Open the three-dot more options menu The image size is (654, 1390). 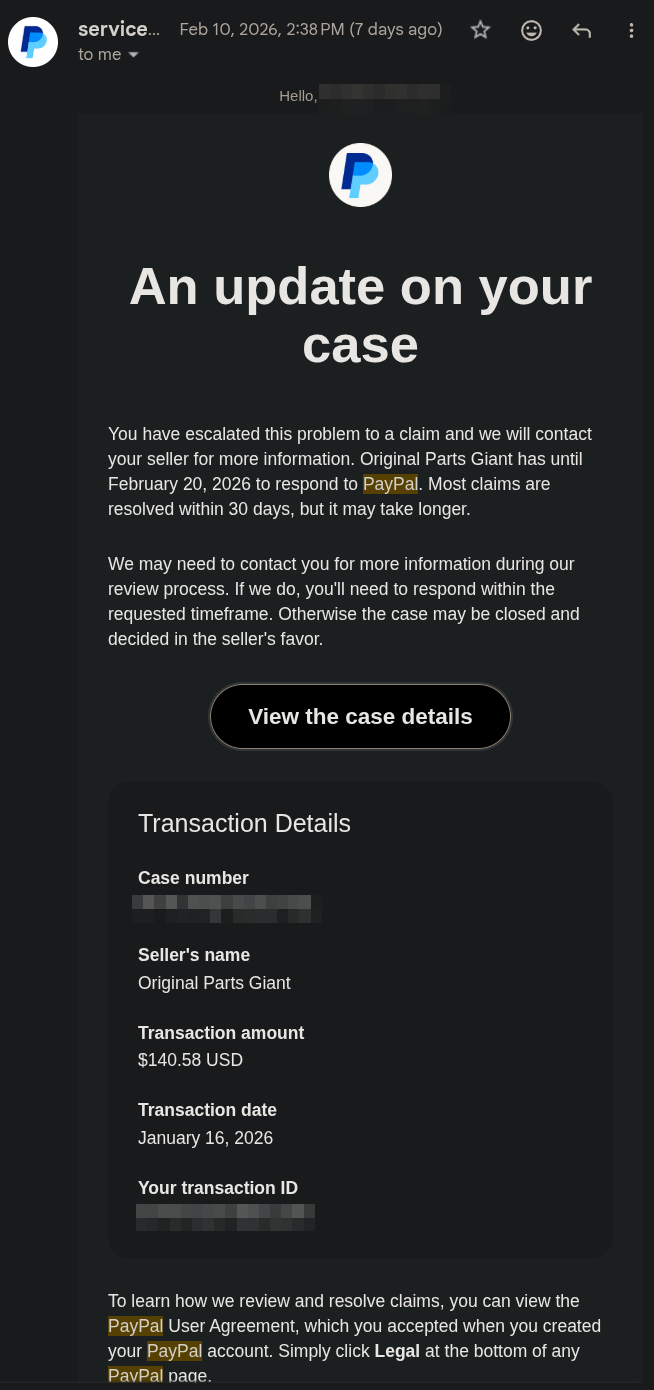pos(631,30)
